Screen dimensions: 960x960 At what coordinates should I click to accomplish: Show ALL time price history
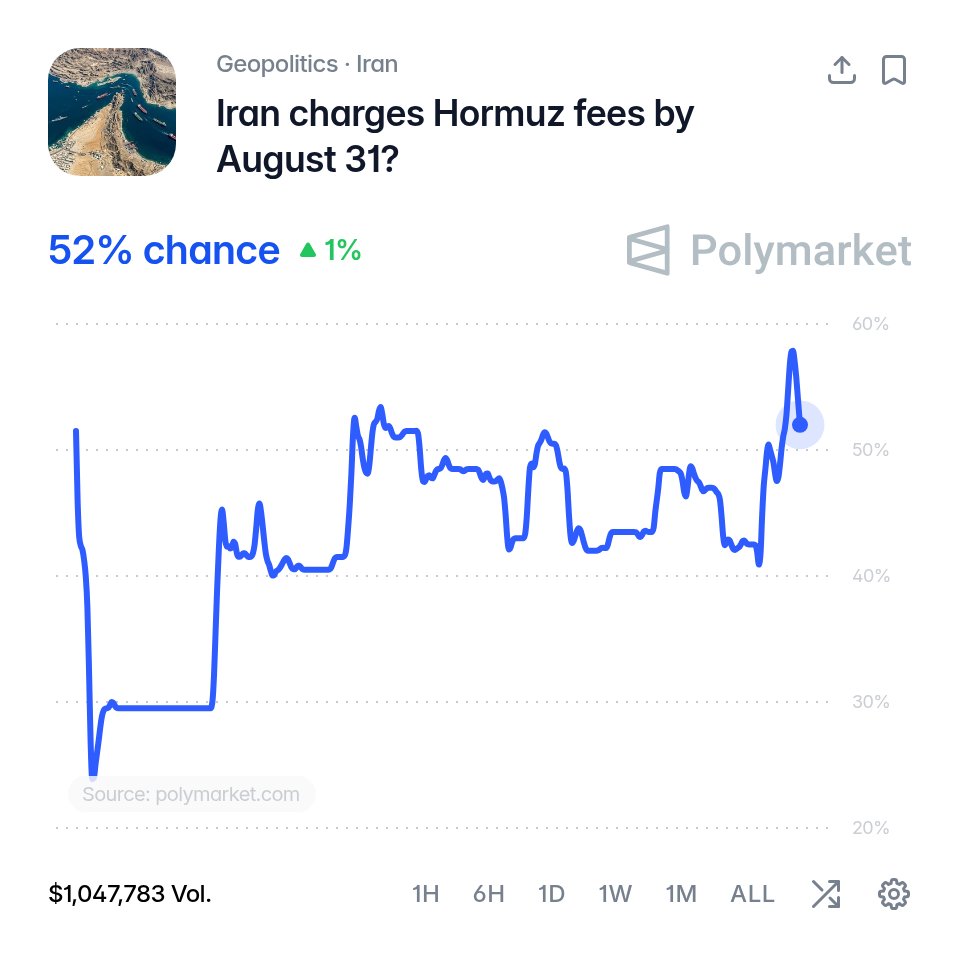[752, 894]
